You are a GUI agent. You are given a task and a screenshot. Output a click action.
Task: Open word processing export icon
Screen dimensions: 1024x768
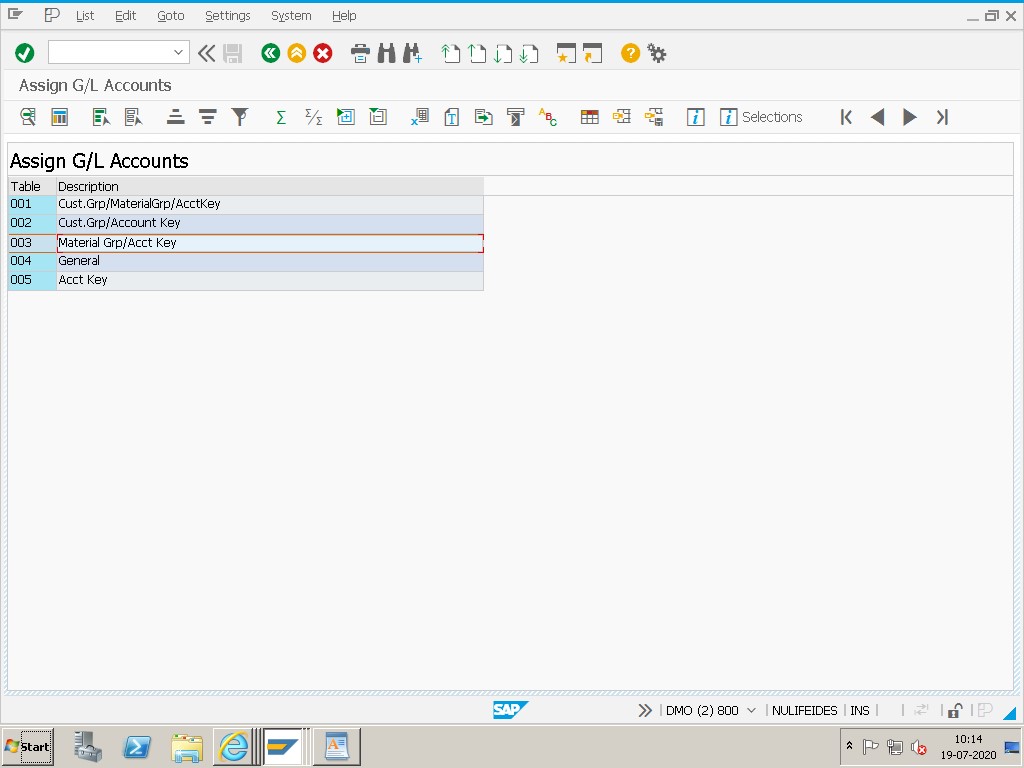click(x=451, y=117)
